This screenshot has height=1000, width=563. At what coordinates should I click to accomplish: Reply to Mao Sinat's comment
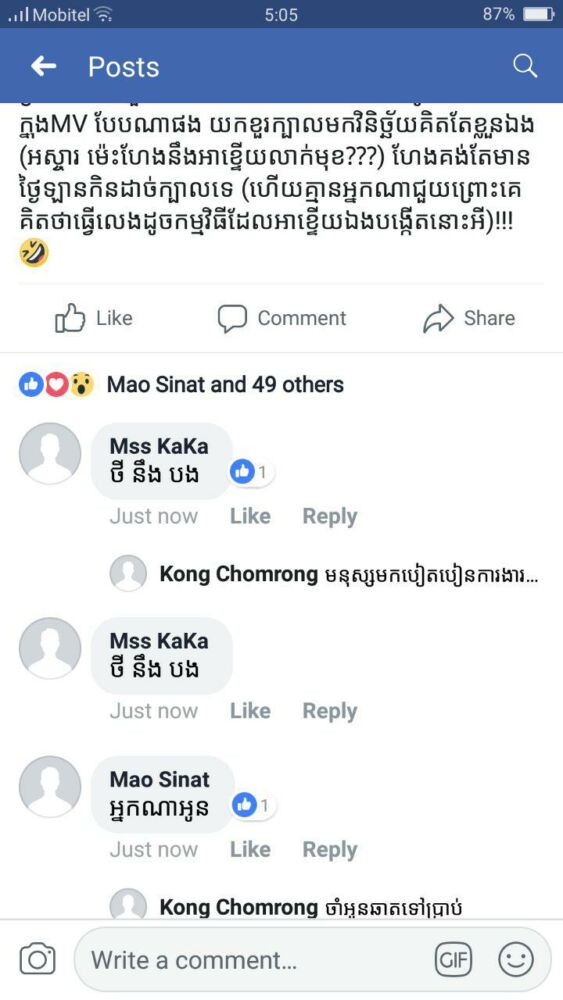[330, 849]
